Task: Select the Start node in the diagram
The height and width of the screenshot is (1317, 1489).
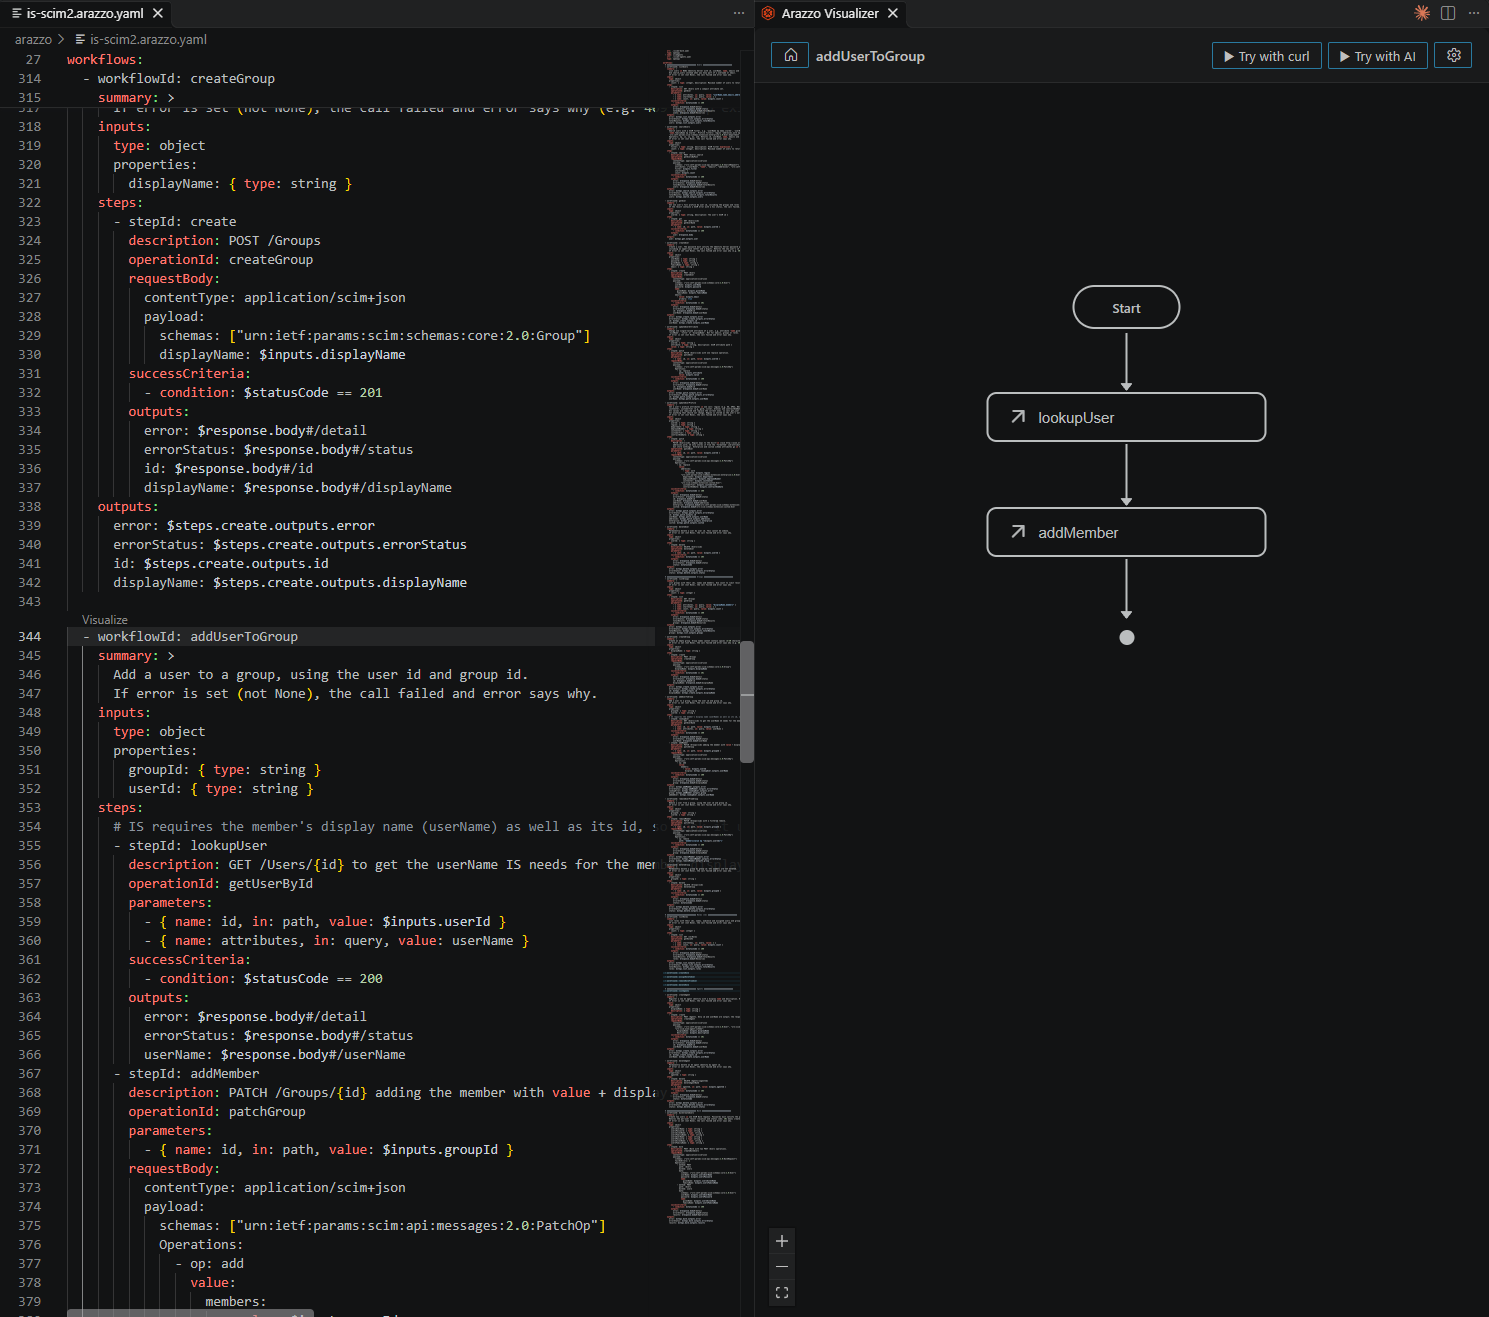Action: pyautogui.click(x=1126, y=308)
